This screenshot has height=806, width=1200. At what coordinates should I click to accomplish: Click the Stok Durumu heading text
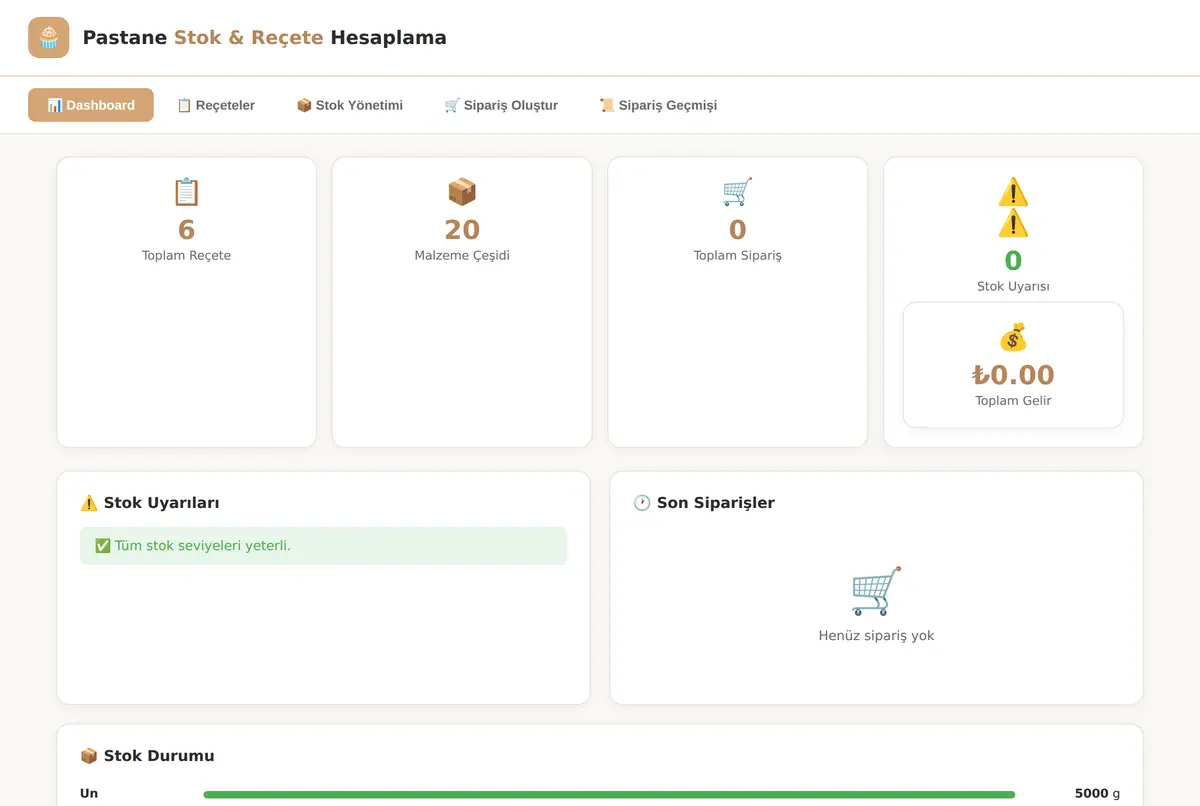(159, 756)
